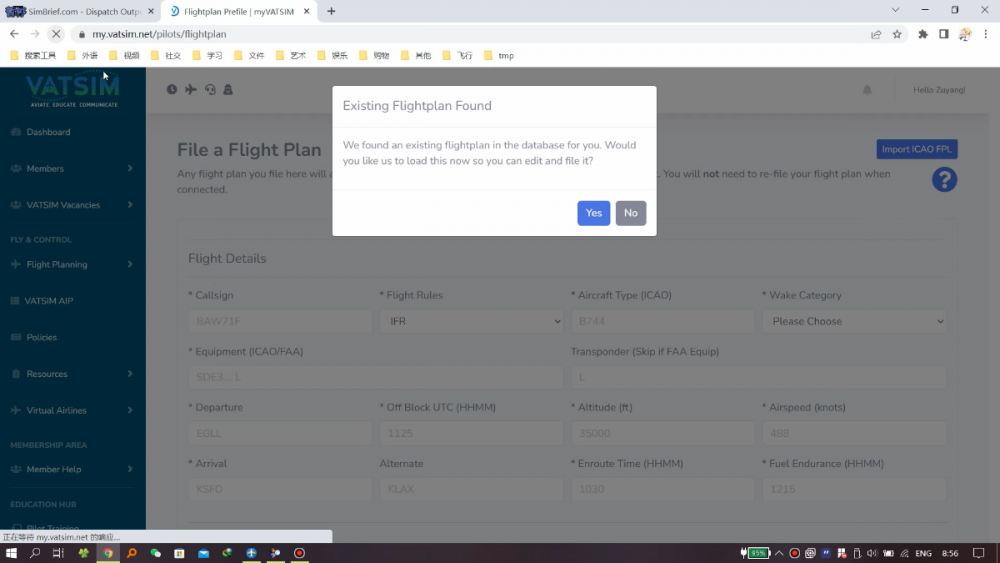This screenshot has width=1000, height=563.
Task: Decline loading flightplan with No button
Action: click(x=630, y=213)
